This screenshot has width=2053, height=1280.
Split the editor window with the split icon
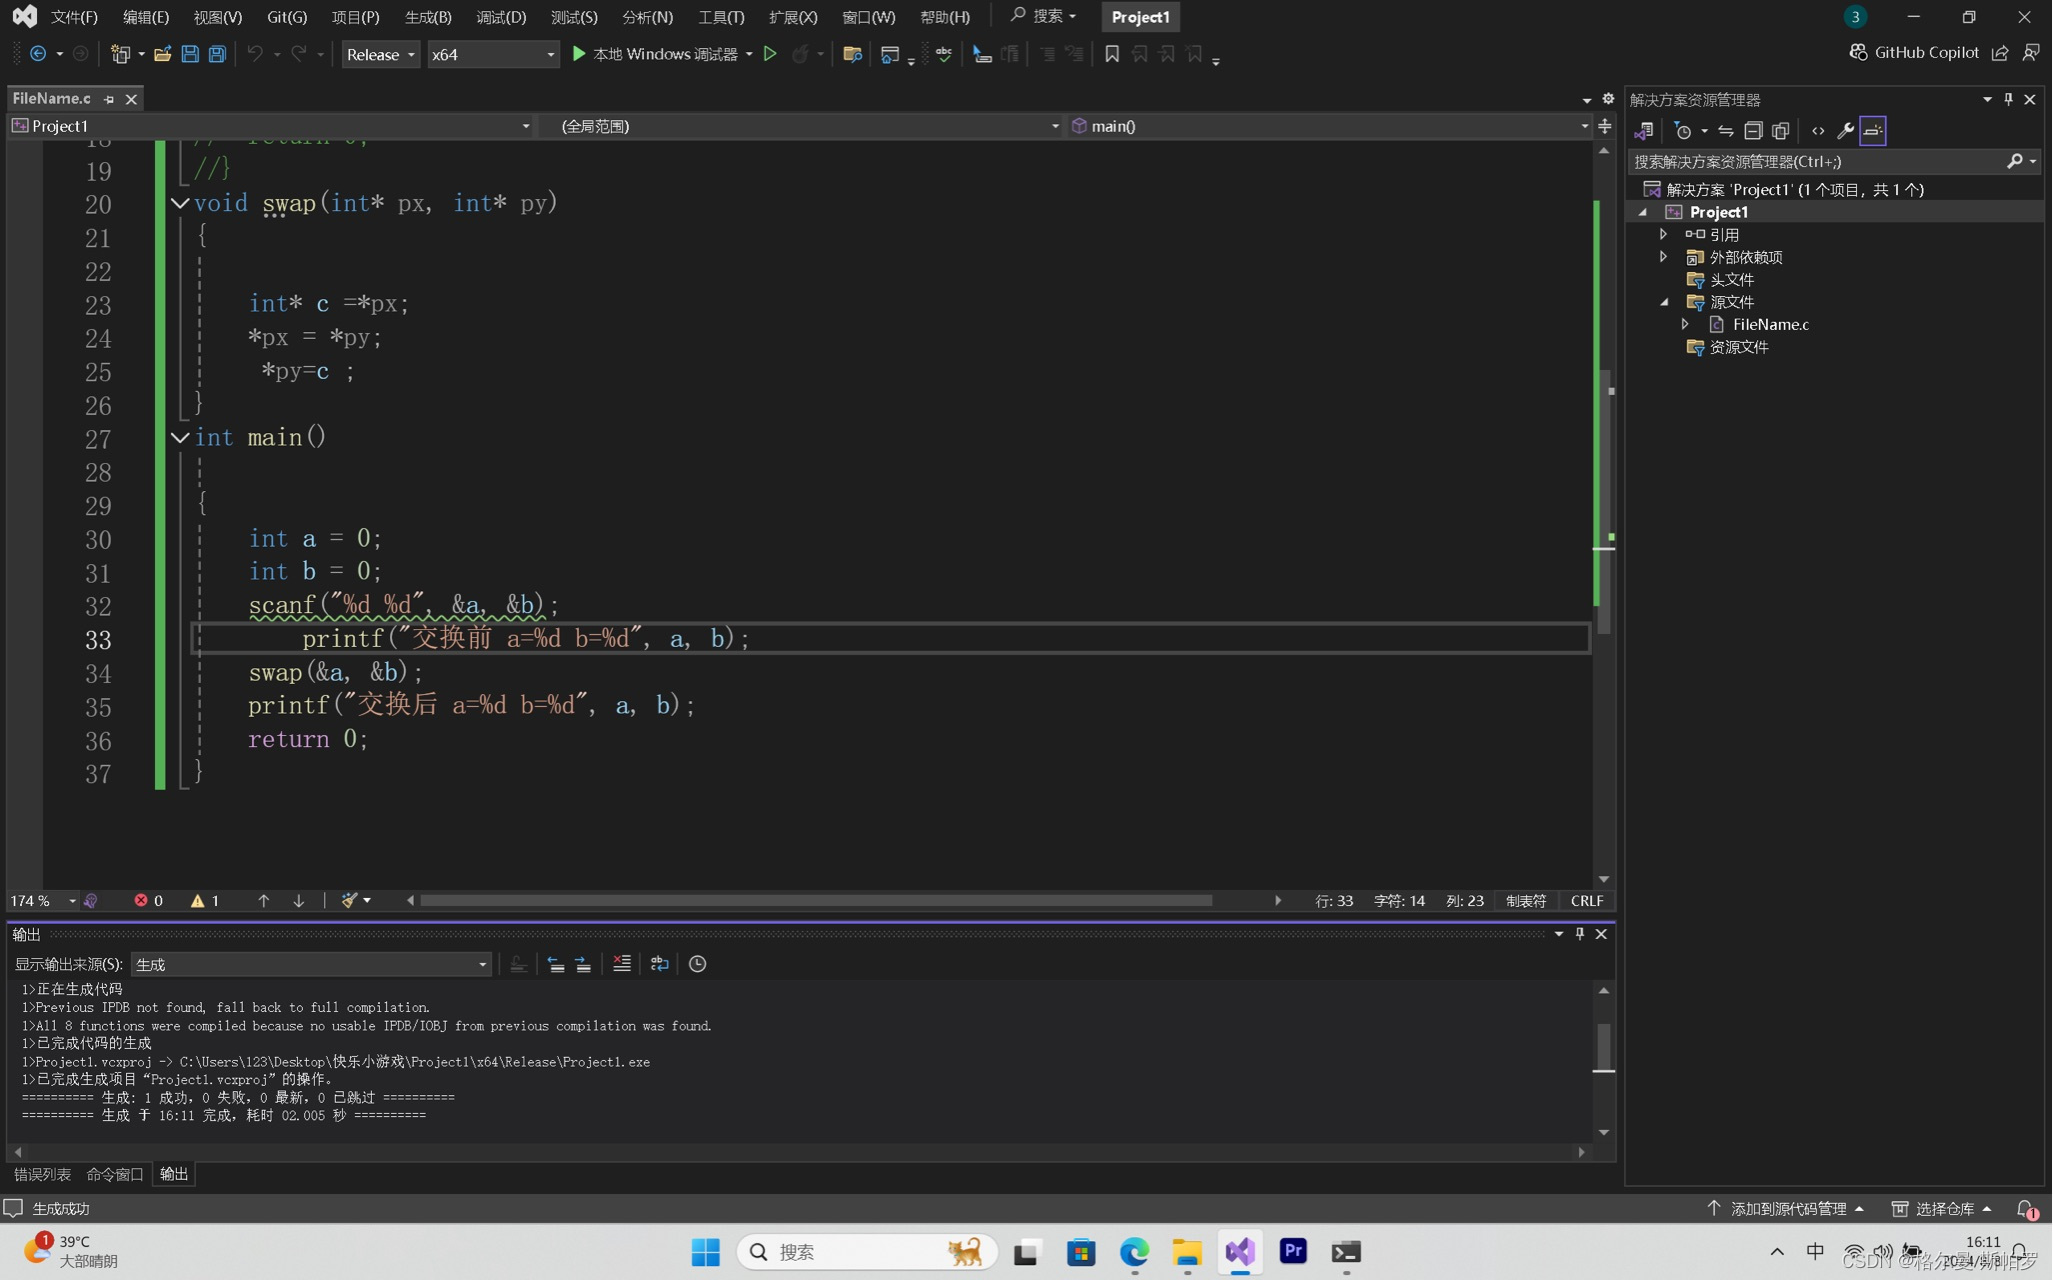click(1604, 126)
